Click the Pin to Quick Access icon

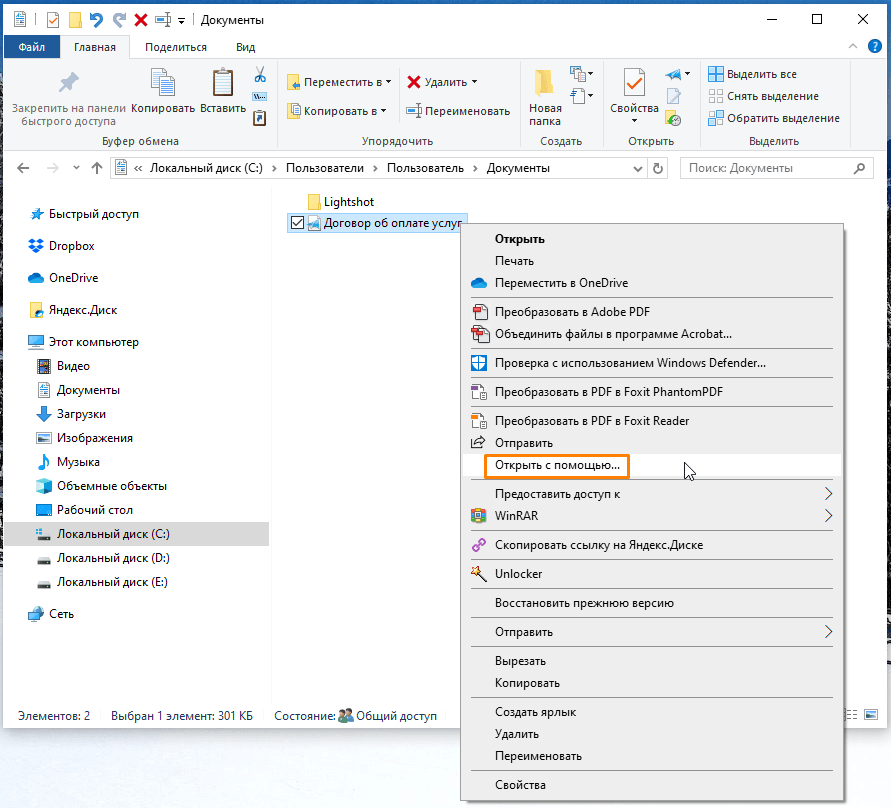(x=68, y=84)
